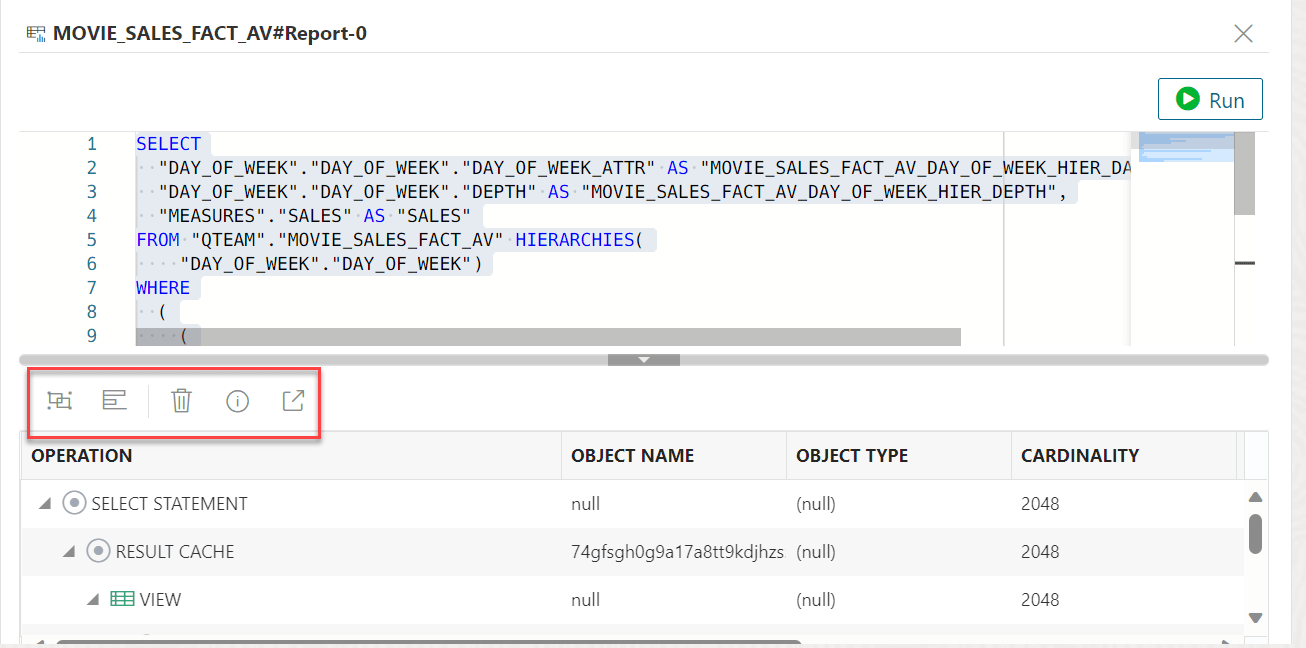The width and height of the screenshot is (1306, 648).
Task: Collapse the RESULT CACHE tree node
Action: click(68, 551)
